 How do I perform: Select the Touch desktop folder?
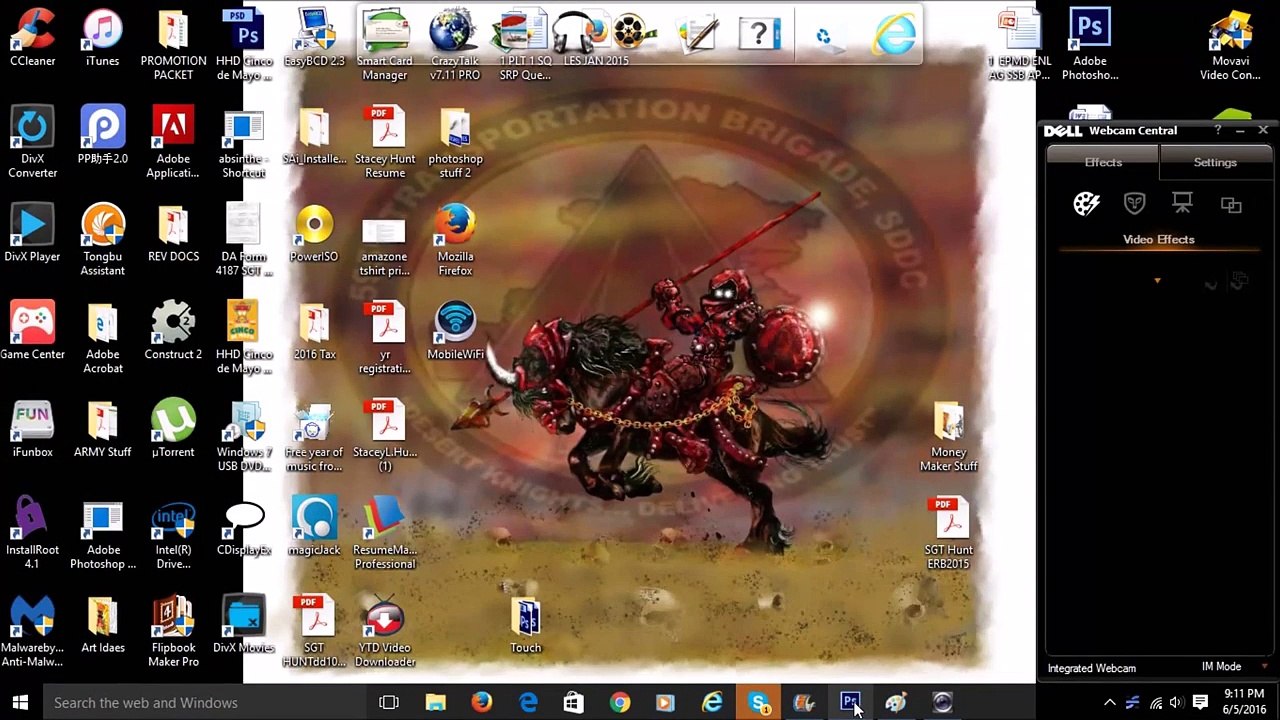[x=525, y=625]
